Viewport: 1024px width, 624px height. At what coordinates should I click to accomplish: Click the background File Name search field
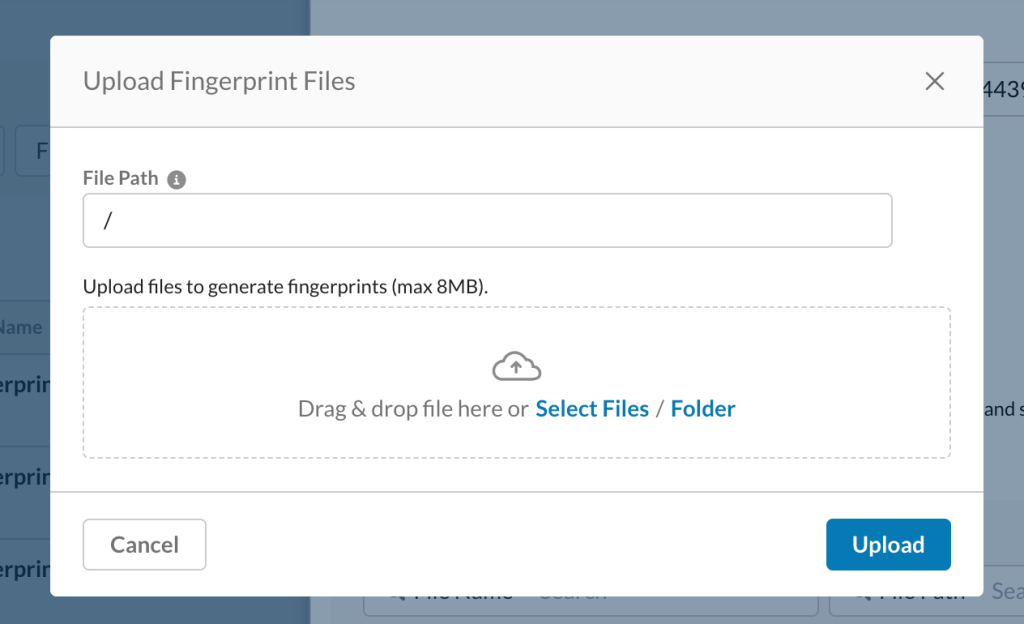590,605
